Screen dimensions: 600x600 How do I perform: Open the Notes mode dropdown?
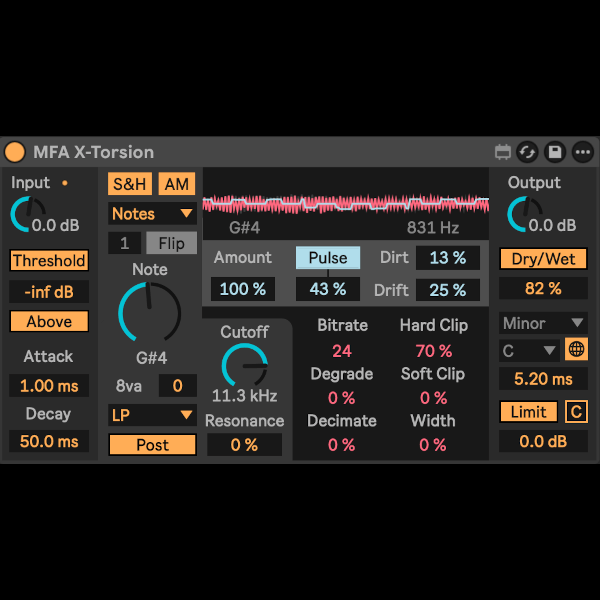[x=152, y=213]
